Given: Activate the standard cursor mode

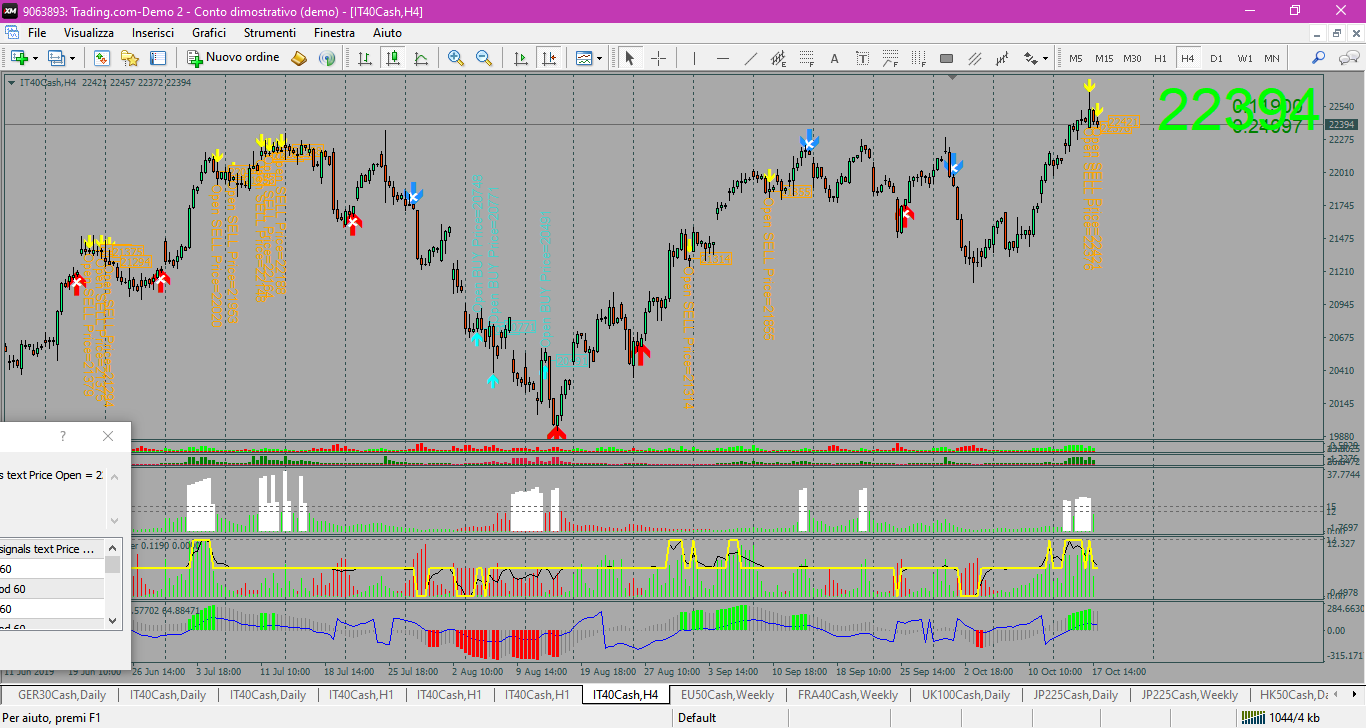Looking at the screenshot, I should [x=630, y=58].
